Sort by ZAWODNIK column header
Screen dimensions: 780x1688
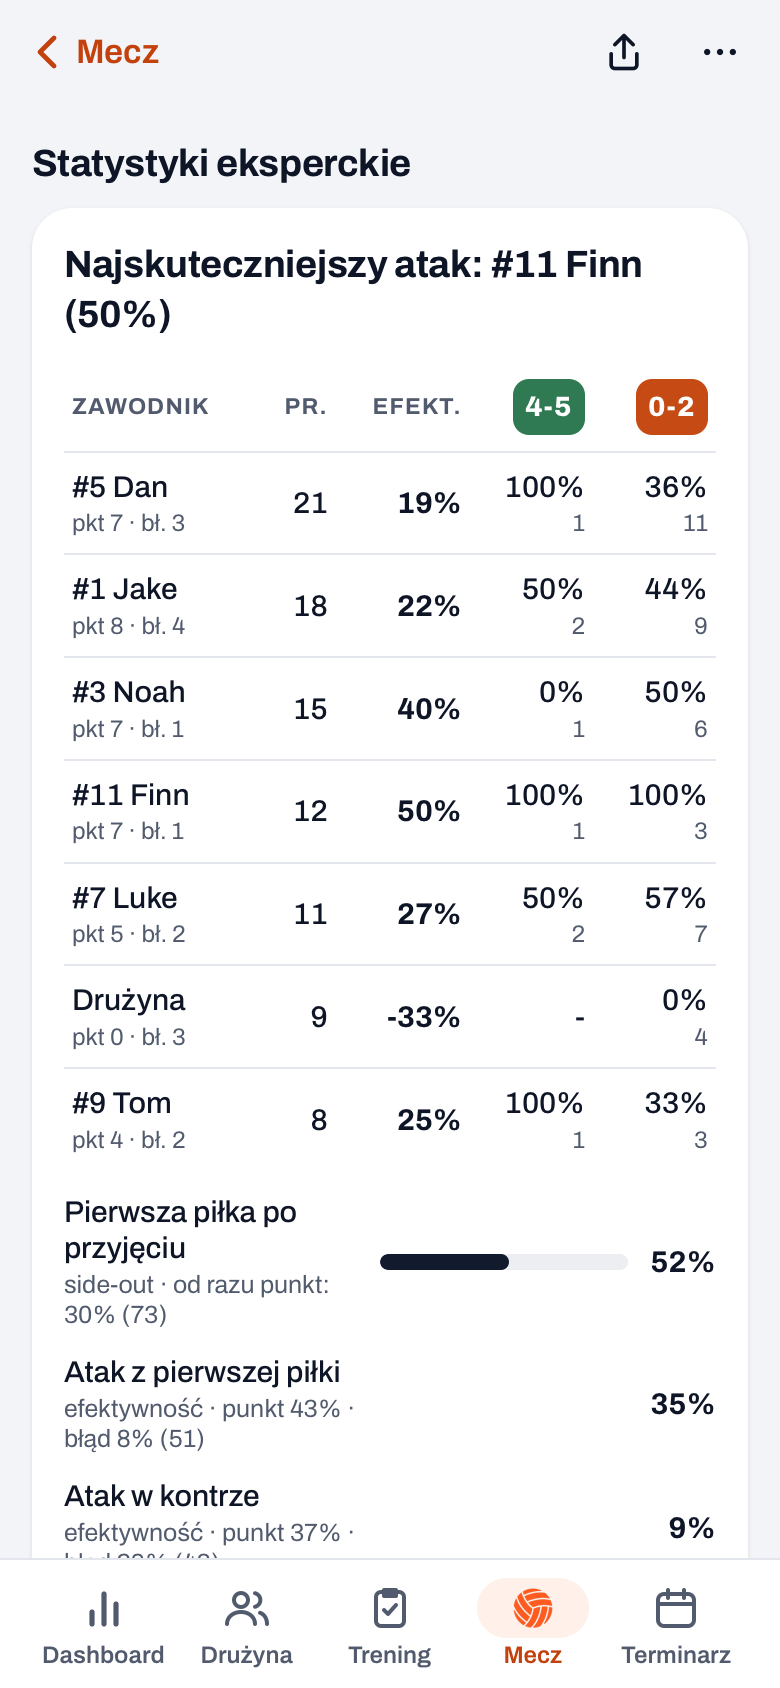(x=140, y=407)
